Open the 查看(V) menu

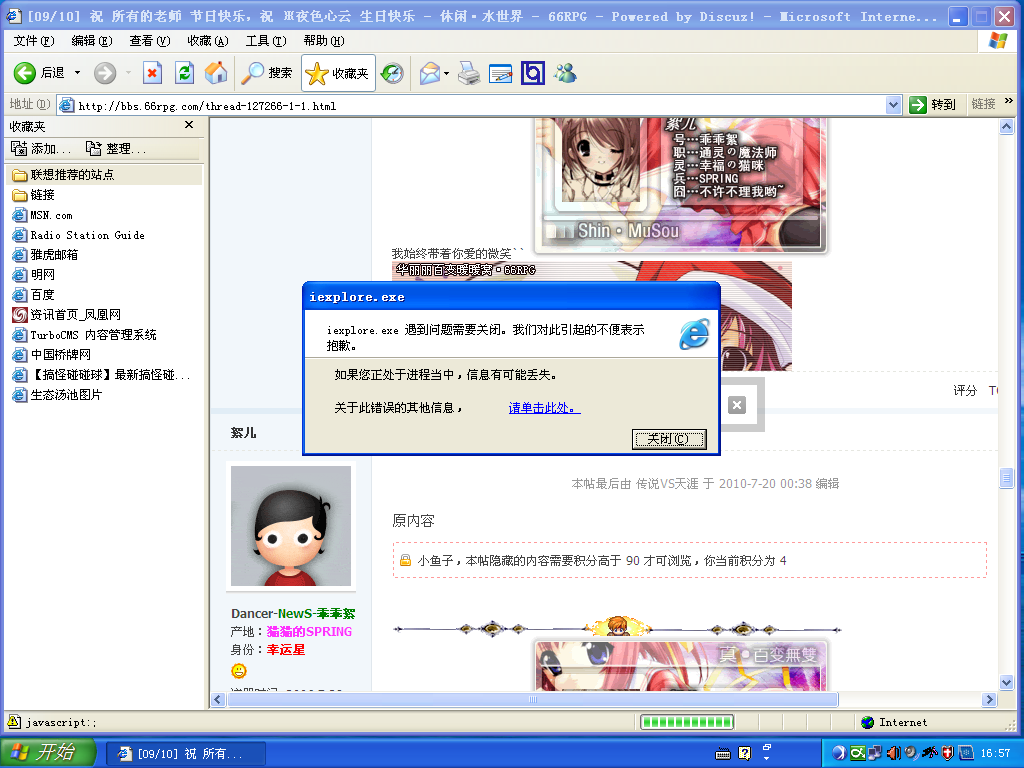tap(150, 40)
